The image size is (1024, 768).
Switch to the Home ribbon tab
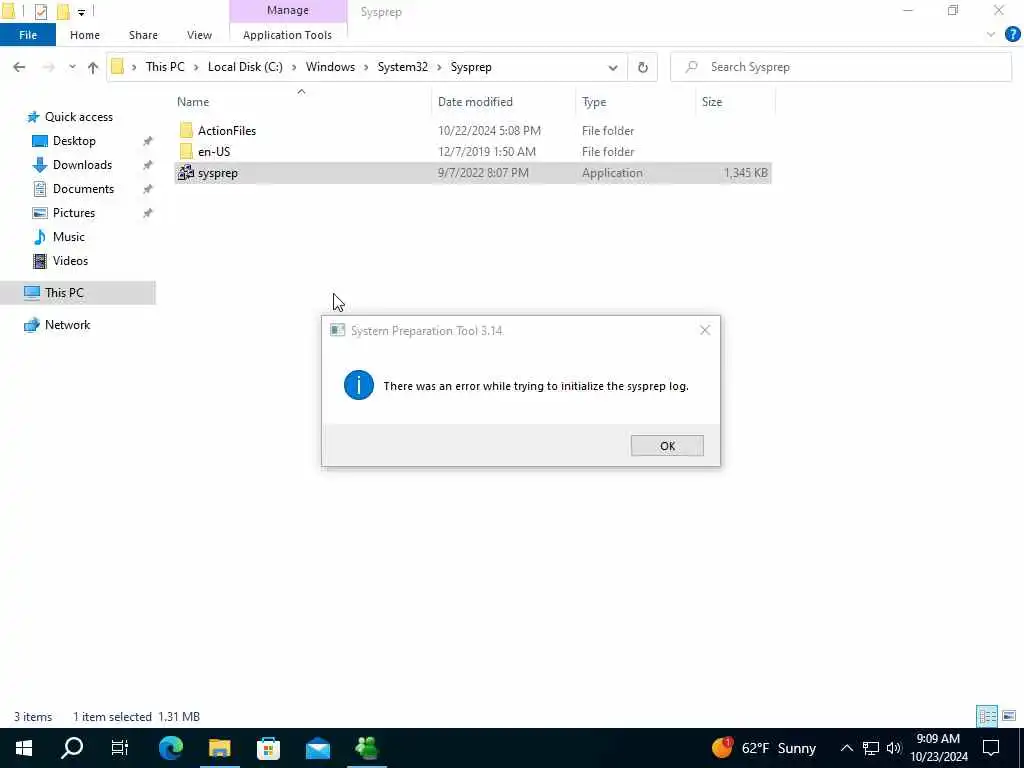[x=85, y=35]
